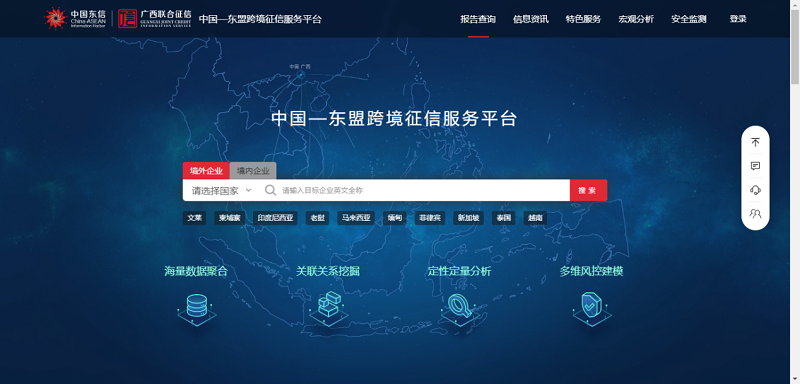Click the 海量数据聚合 heading
Screen dimensions: 800x384
(196, 271)
